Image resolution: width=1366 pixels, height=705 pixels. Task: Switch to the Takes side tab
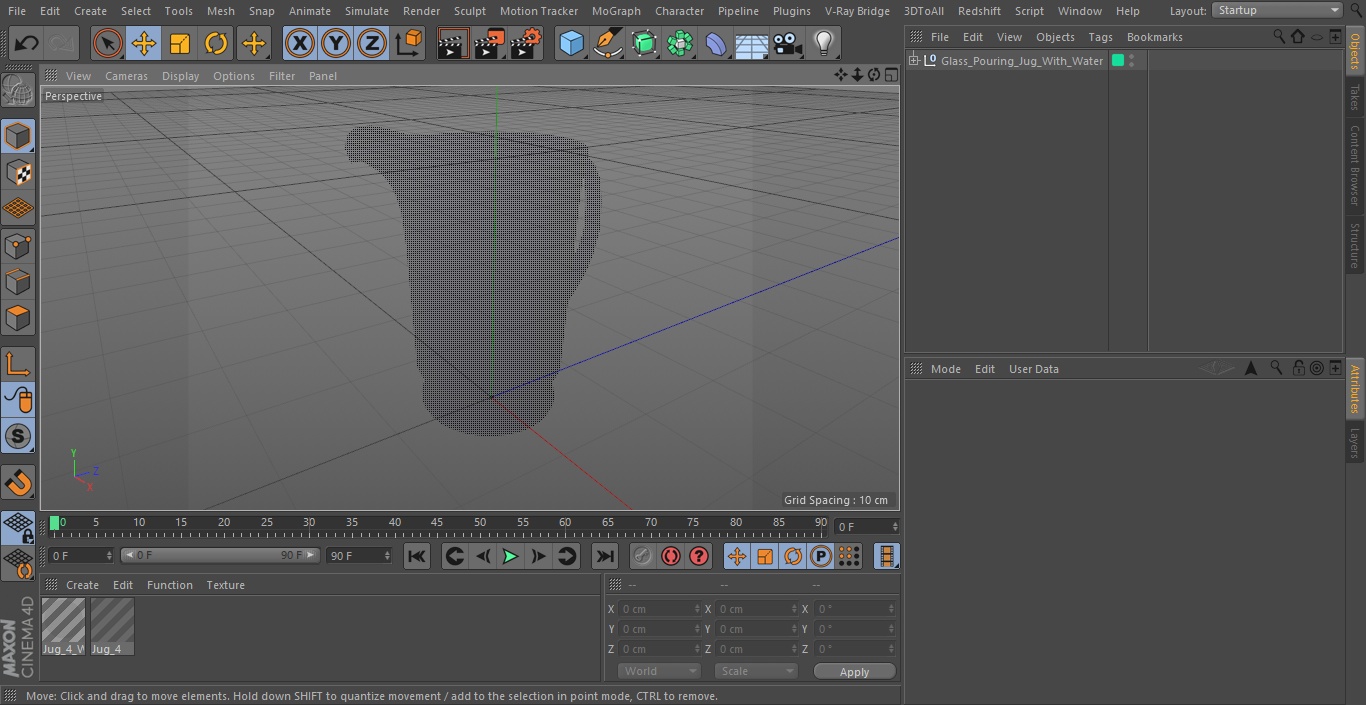coord(1355,97)
